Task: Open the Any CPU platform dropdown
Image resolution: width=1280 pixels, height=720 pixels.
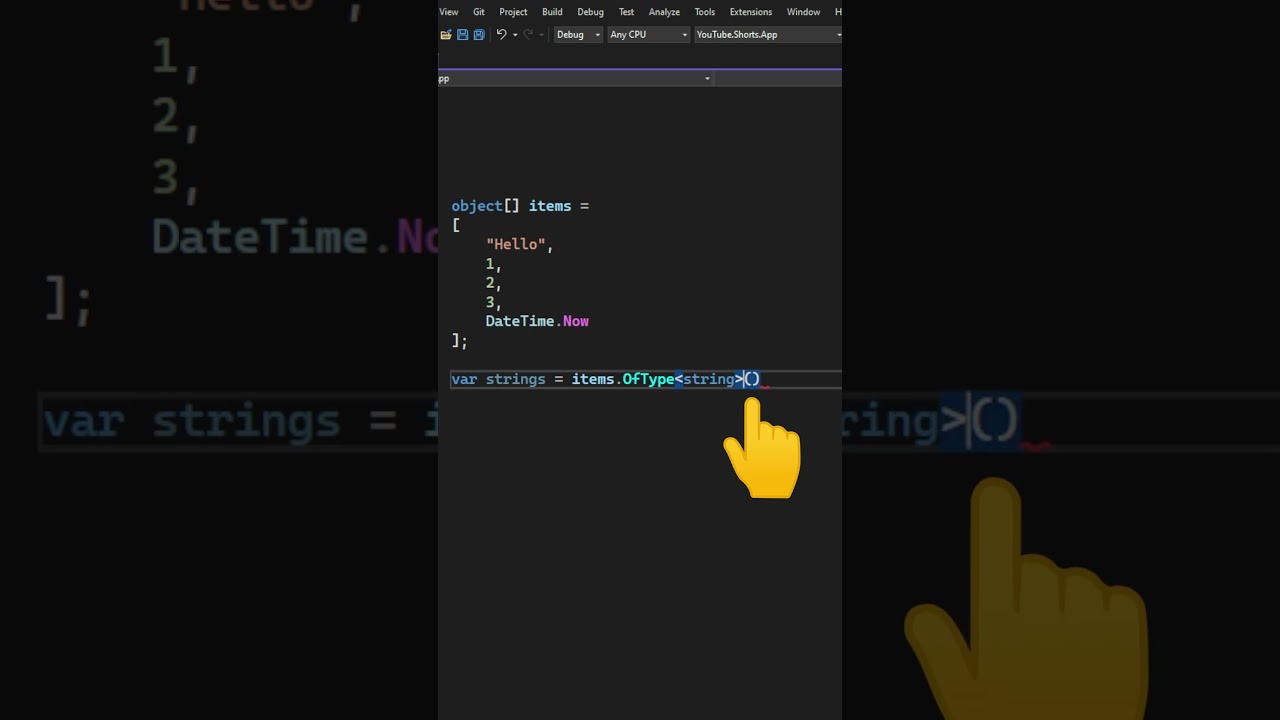Action: [649, 34]
